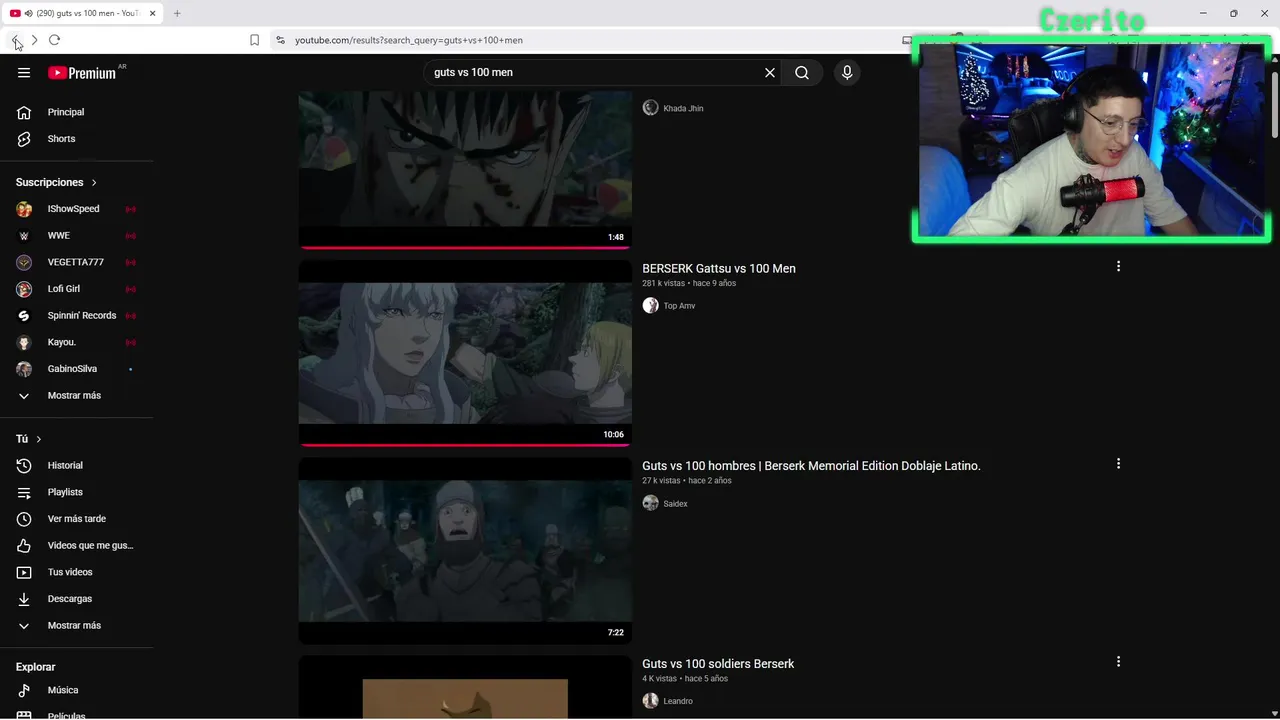Click the bookmark icon in address bar
Screen dimensions: 1280x720
[254, 40]
